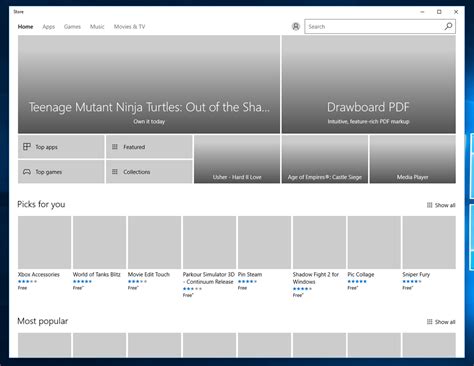474x366 pixels.
Task: Open Pic Collage app thumbnail
Action: point(374,242)
